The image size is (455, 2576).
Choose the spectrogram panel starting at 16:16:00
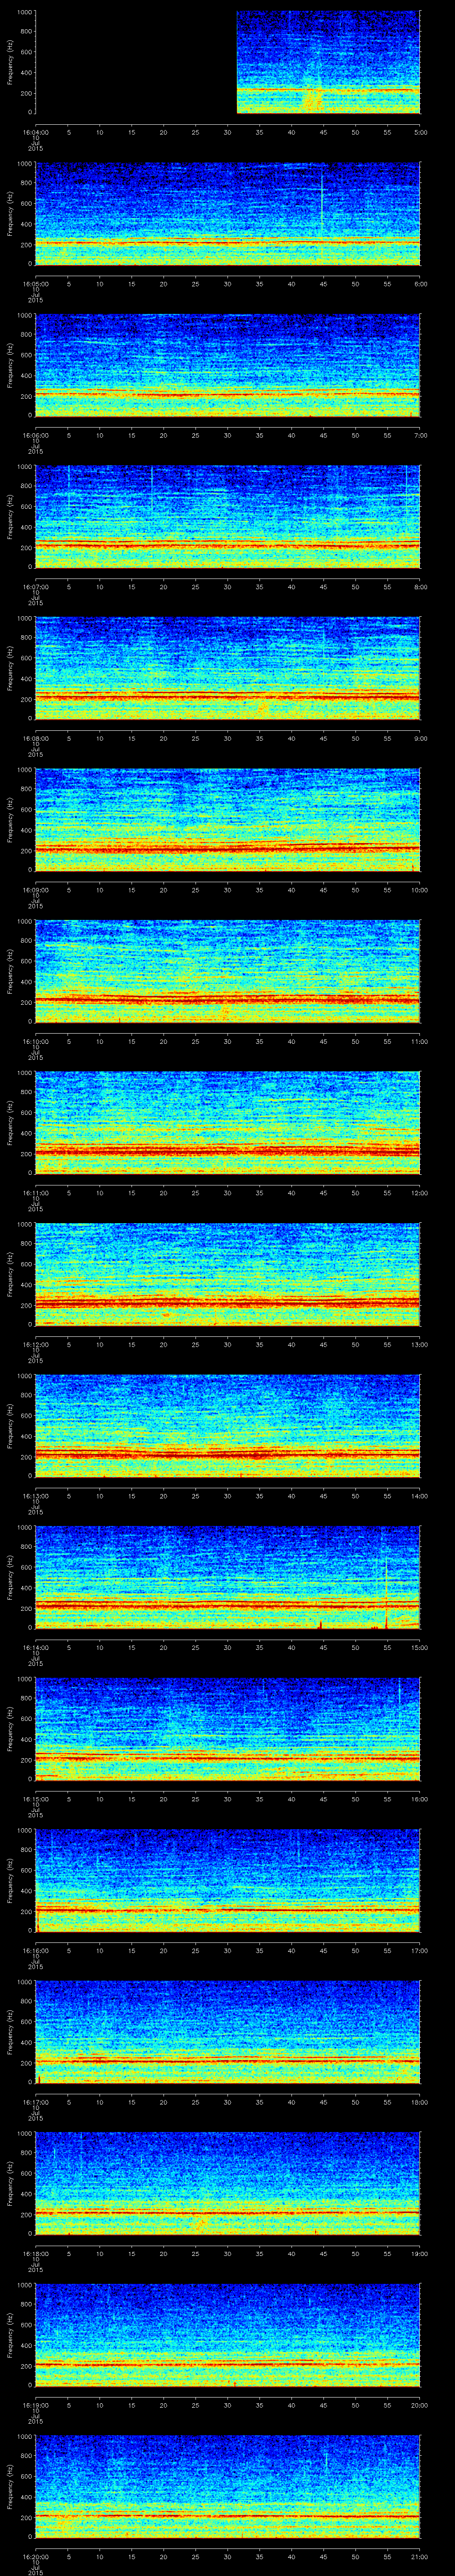[x=228, y=1881]
